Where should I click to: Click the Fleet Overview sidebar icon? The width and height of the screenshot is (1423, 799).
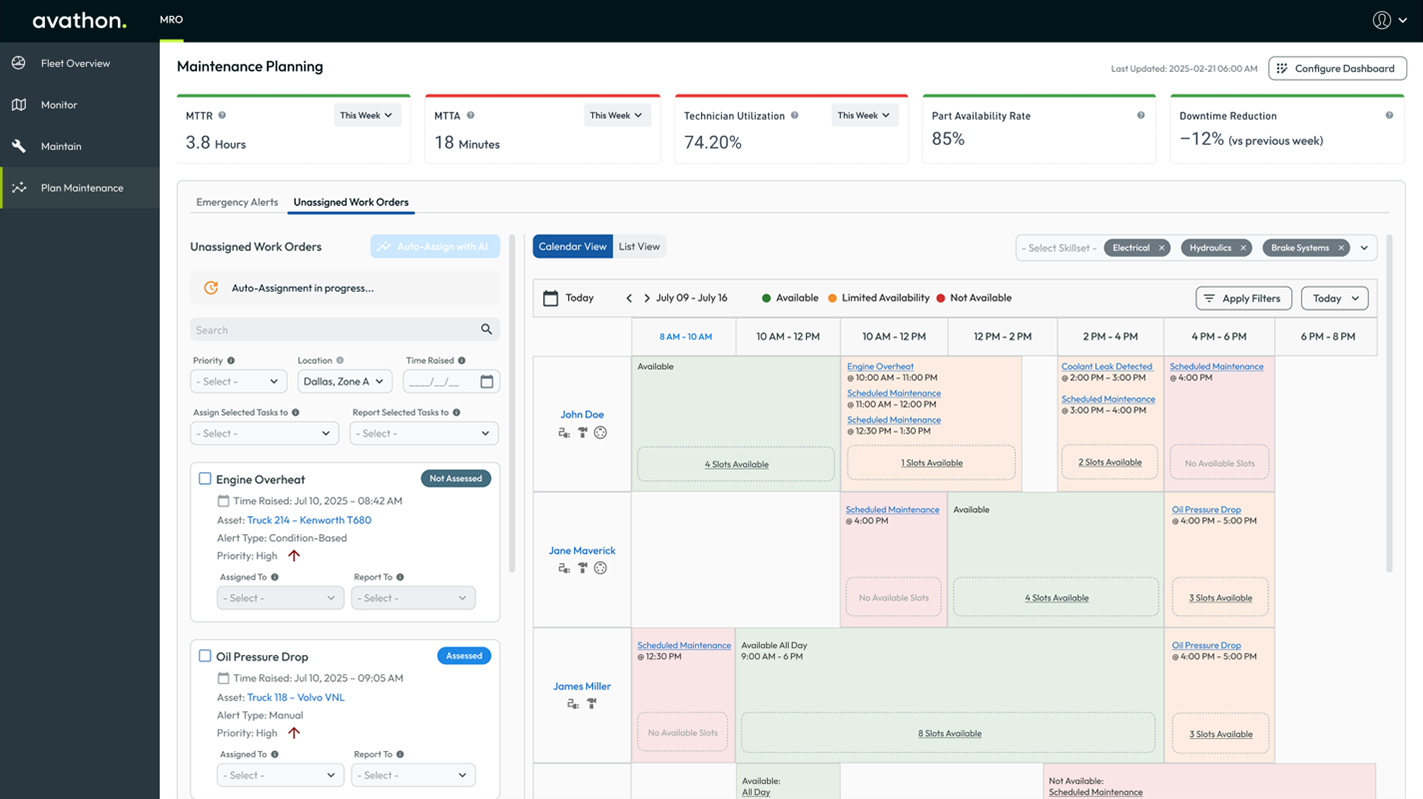pos(19,63)
